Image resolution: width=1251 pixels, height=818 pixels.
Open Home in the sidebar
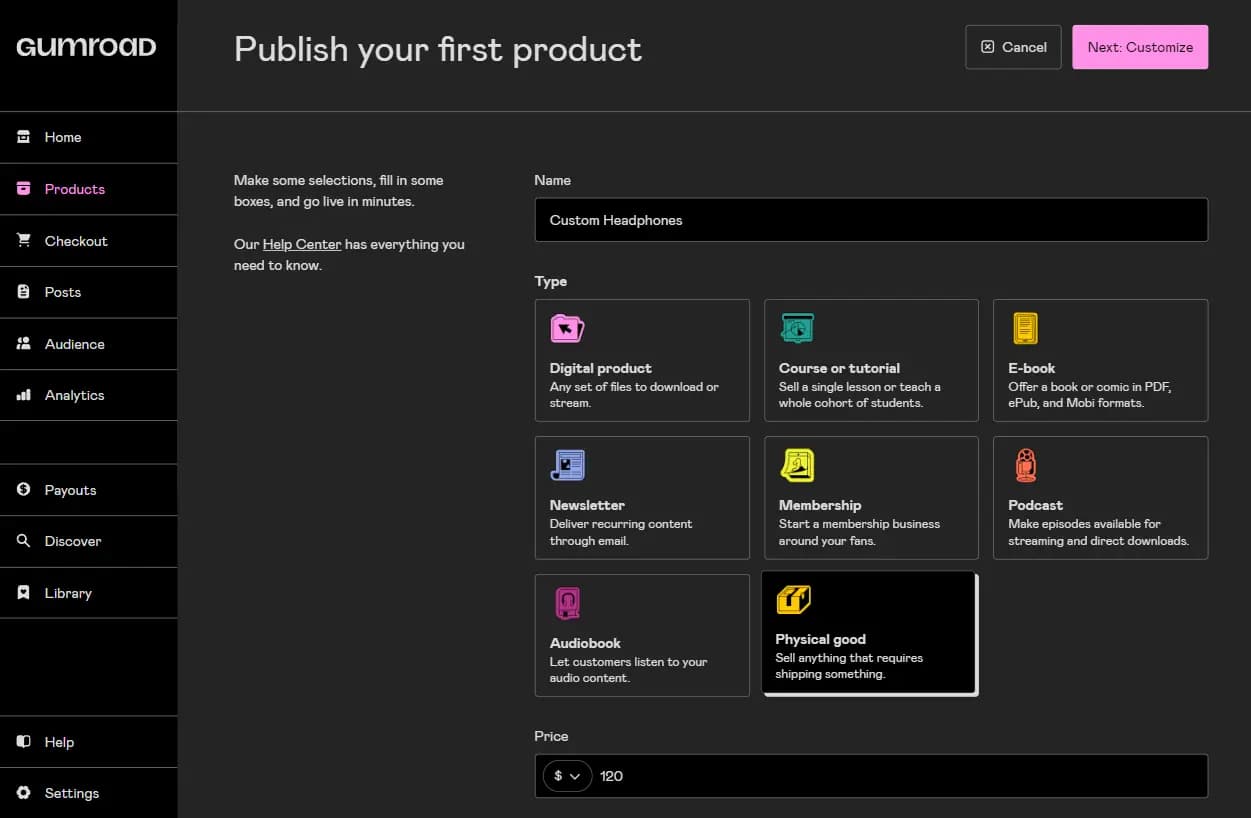click(x=89, y=137)
